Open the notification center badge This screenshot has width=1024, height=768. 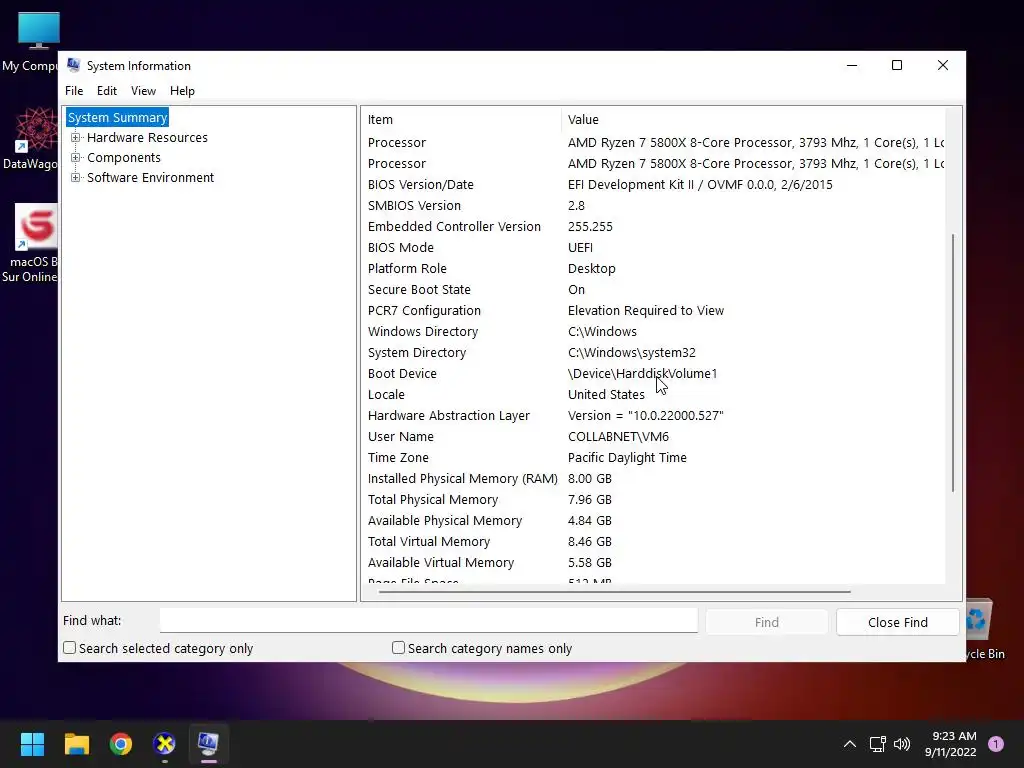pyautogui.click(x=996, y=744)
